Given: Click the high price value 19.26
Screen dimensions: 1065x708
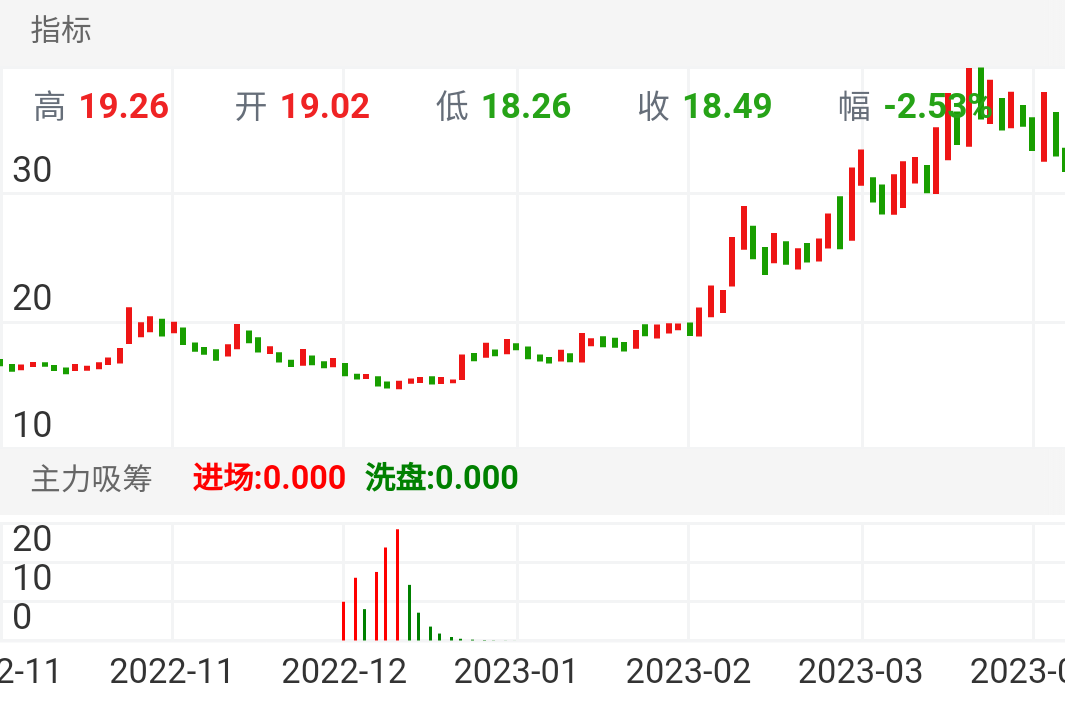Looking at the screenshot, I should click(x=124, y=106).
